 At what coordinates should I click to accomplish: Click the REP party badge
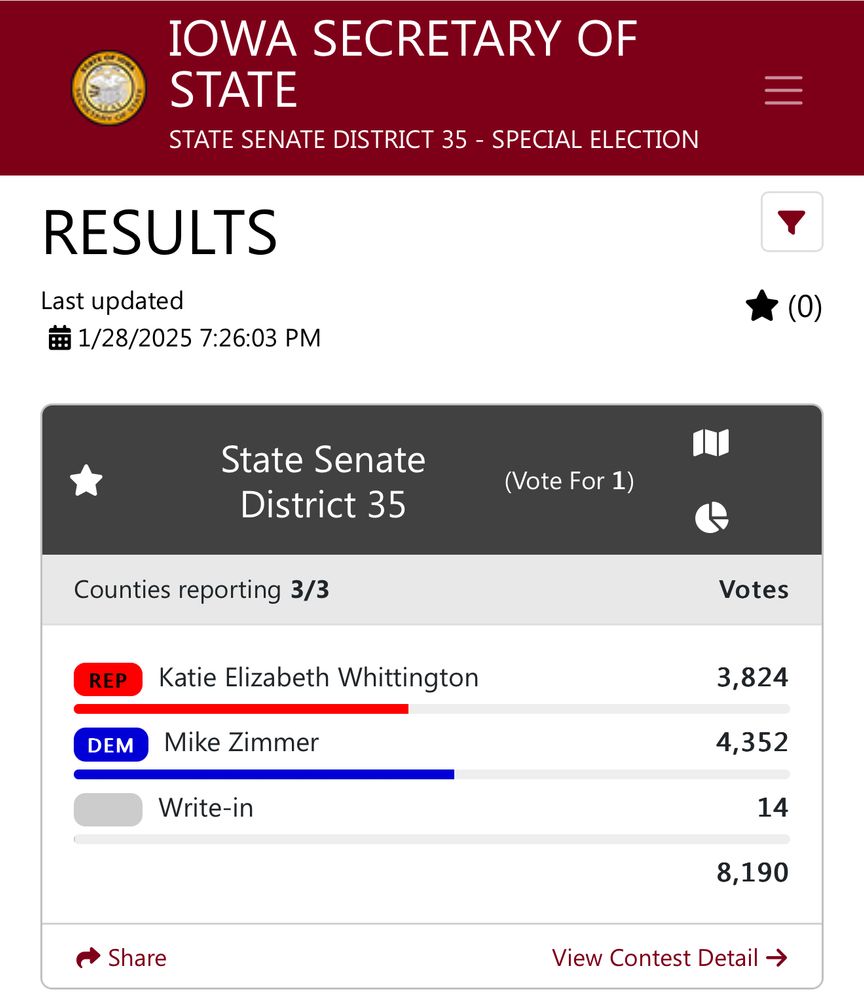click(x=108, y=680)
